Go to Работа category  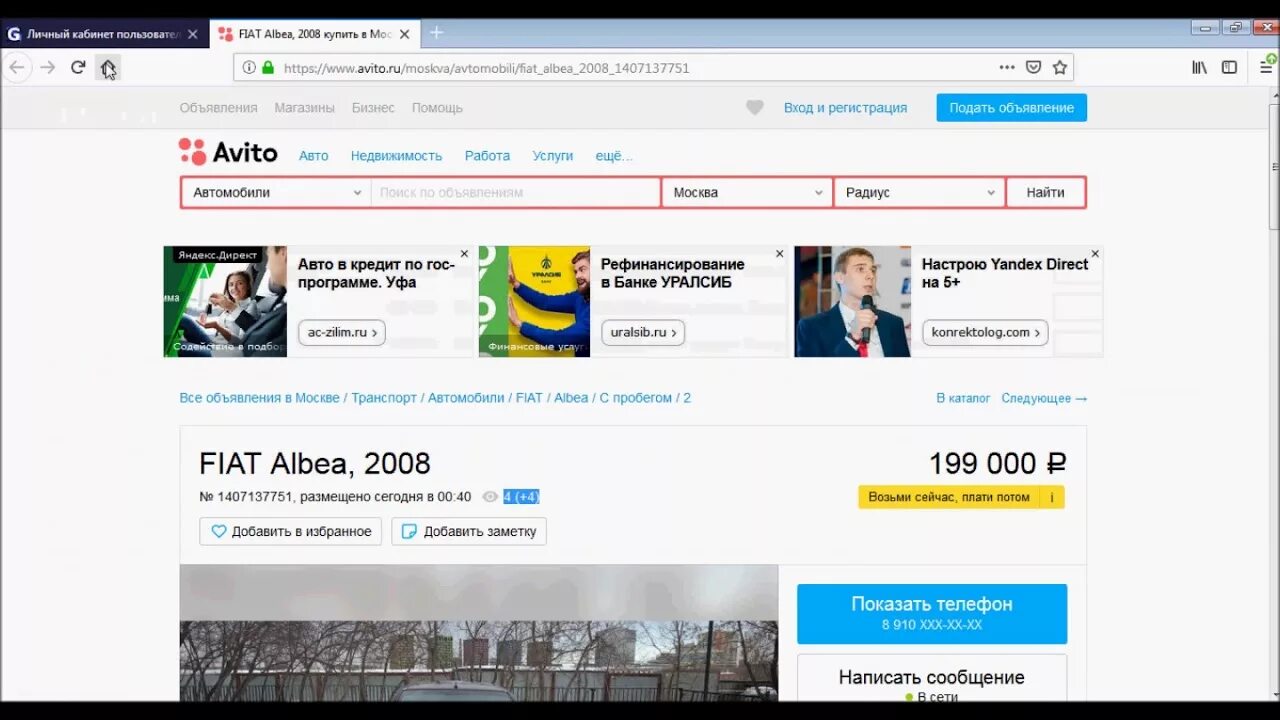[x=487, y=156]
